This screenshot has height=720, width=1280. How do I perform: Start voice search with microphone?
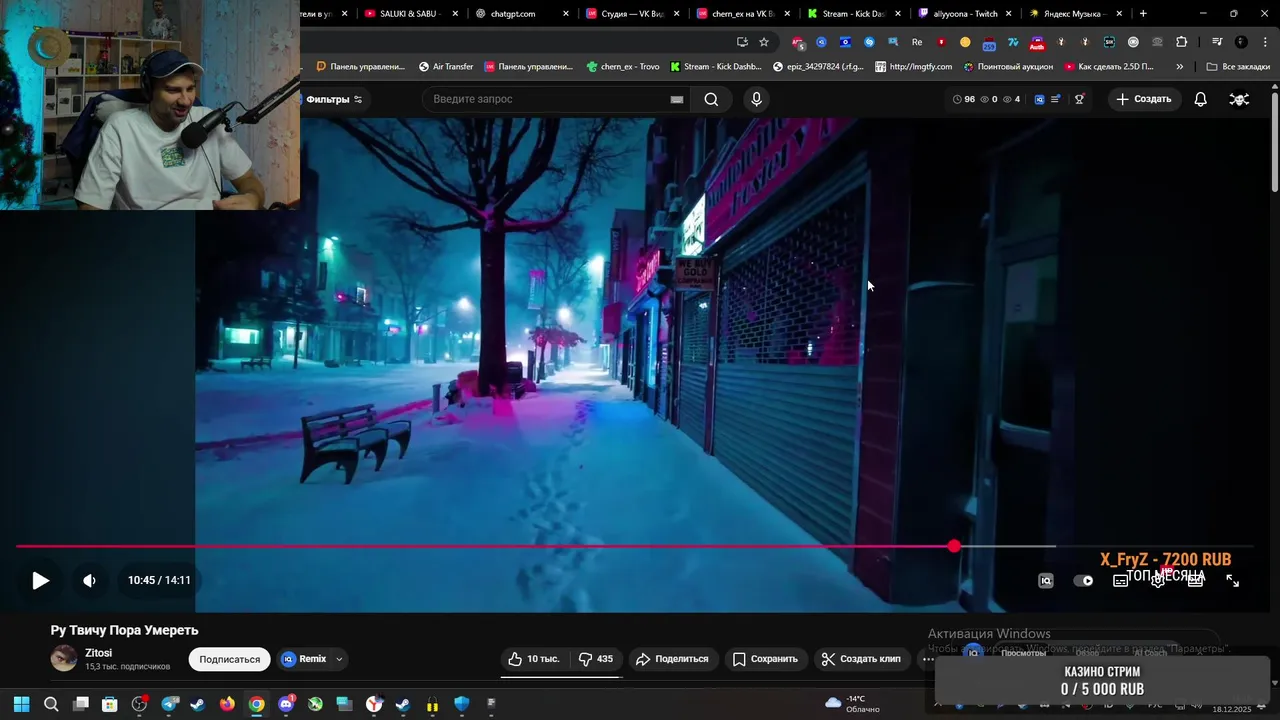(x=756, y=99)
